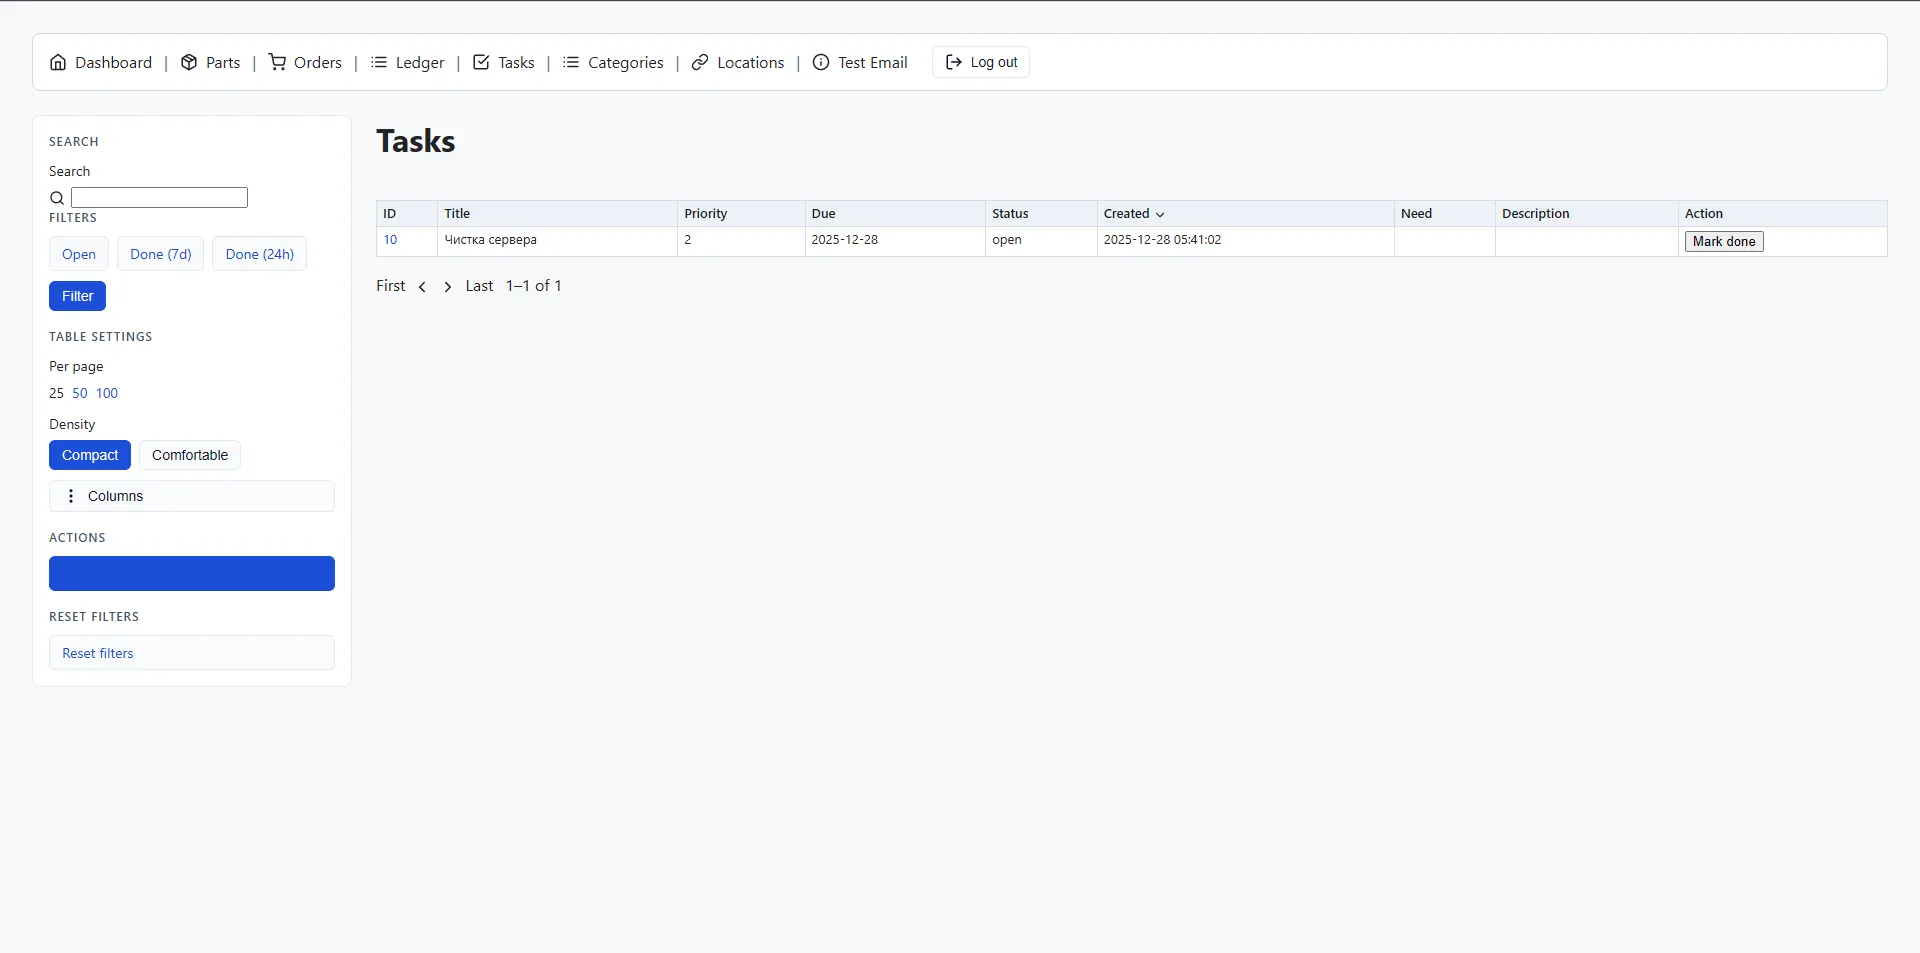Image resolution: width=1920 pixels, height=953 pixels.
Task: Toggle the Done (24h) filter
Action: click(260, 254)
